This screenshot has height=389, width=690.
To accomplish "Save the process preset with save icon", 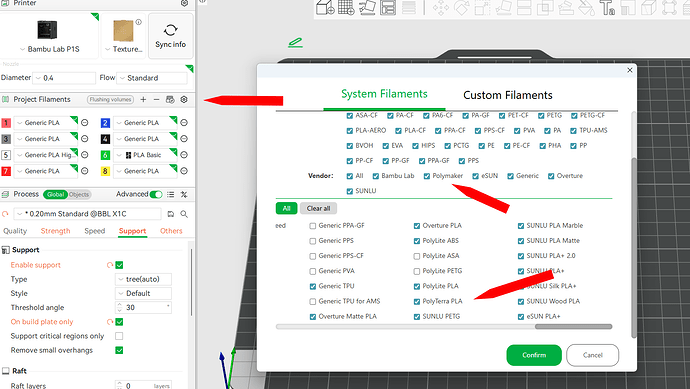I will (x=171, y=214).
